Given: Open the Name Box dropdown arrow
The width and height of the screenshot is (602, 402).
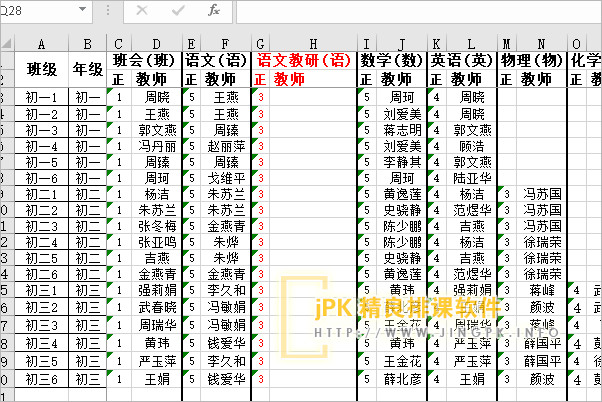Looking at the screenshot, I should click(82, 9).
